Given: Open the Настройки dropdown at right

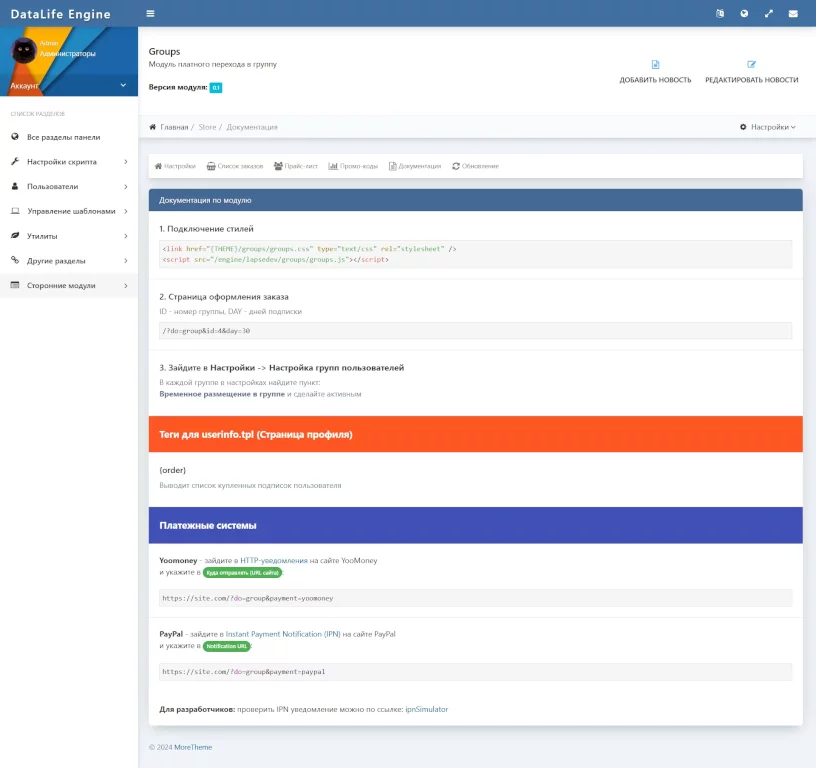Looking at the screenshot, I should point(768,127).
